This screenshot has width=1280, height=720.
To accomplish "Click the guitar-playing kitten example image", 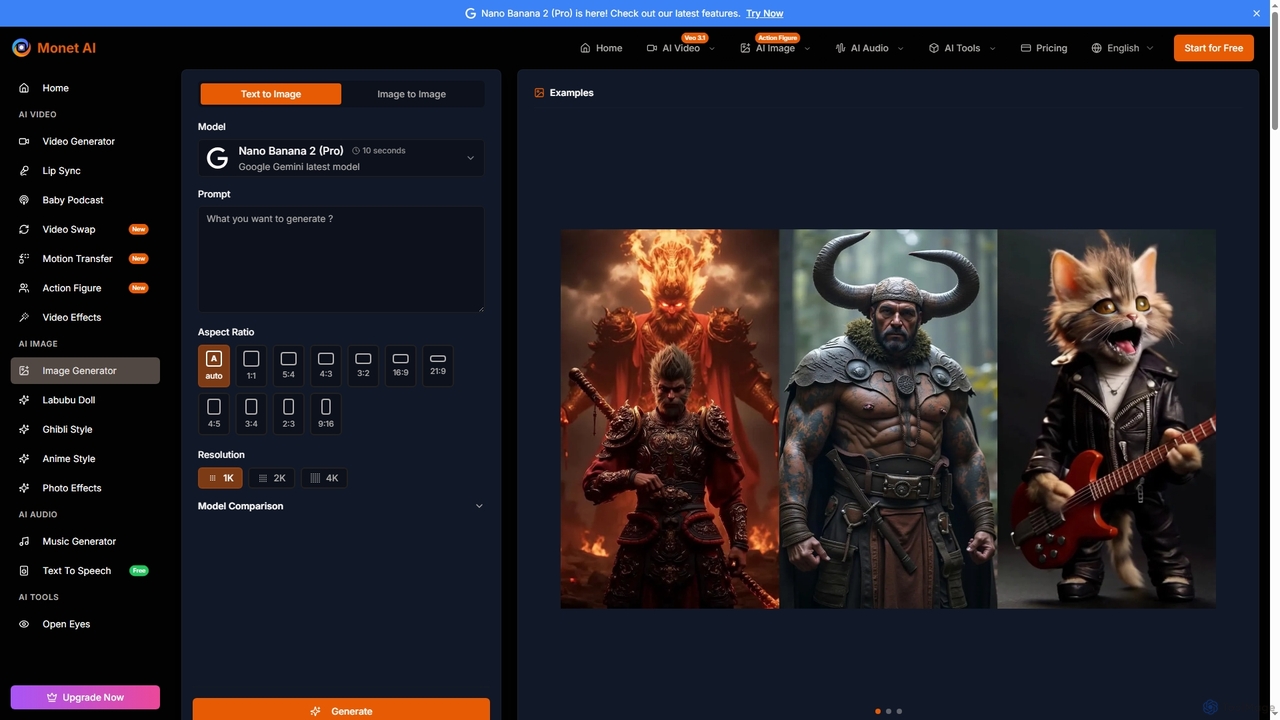I will [1107, 419].
